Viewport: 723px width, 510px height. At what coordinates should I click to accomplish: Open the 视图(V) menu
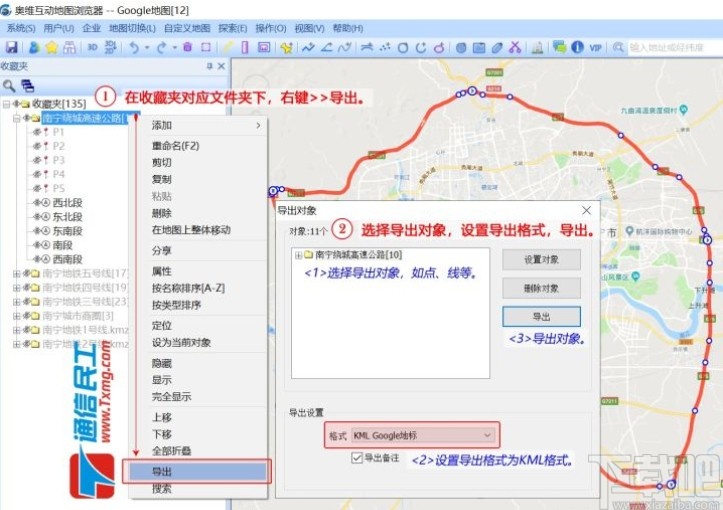pos(309,28)
